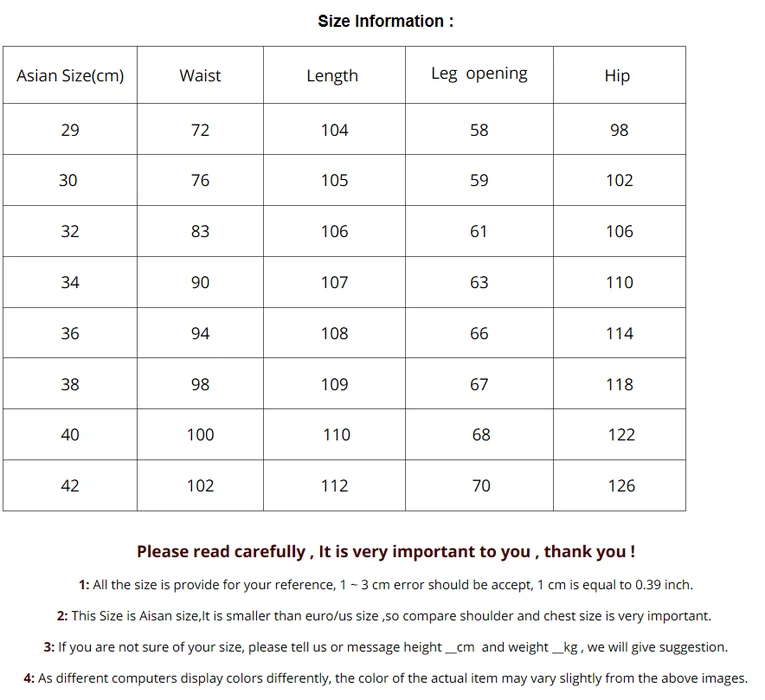Image resolution: width=765 pixels, height=700 pixels.
Task: Select size 29 in the Asian Size column
Action: pyautogui.click(x=70, y=130)
